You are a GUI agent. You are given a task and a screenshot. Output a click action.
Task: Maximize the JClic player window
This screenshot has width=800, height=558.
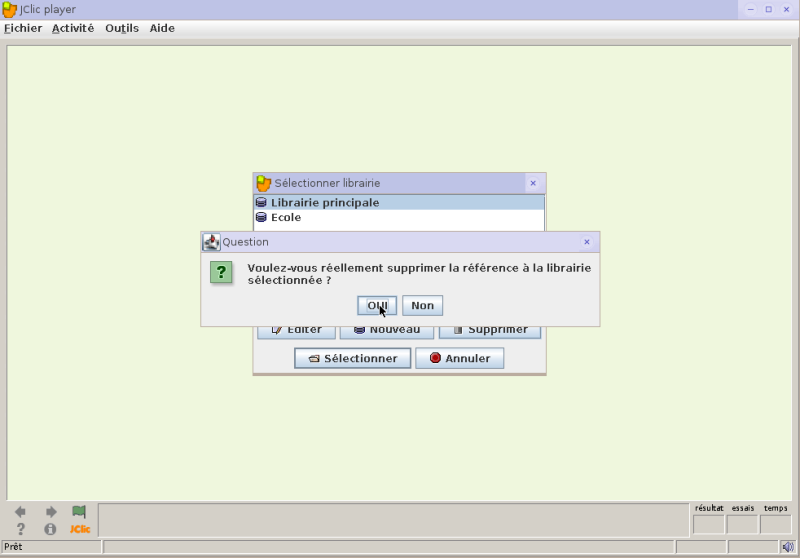pyautogui.click(x=768, y=9)
